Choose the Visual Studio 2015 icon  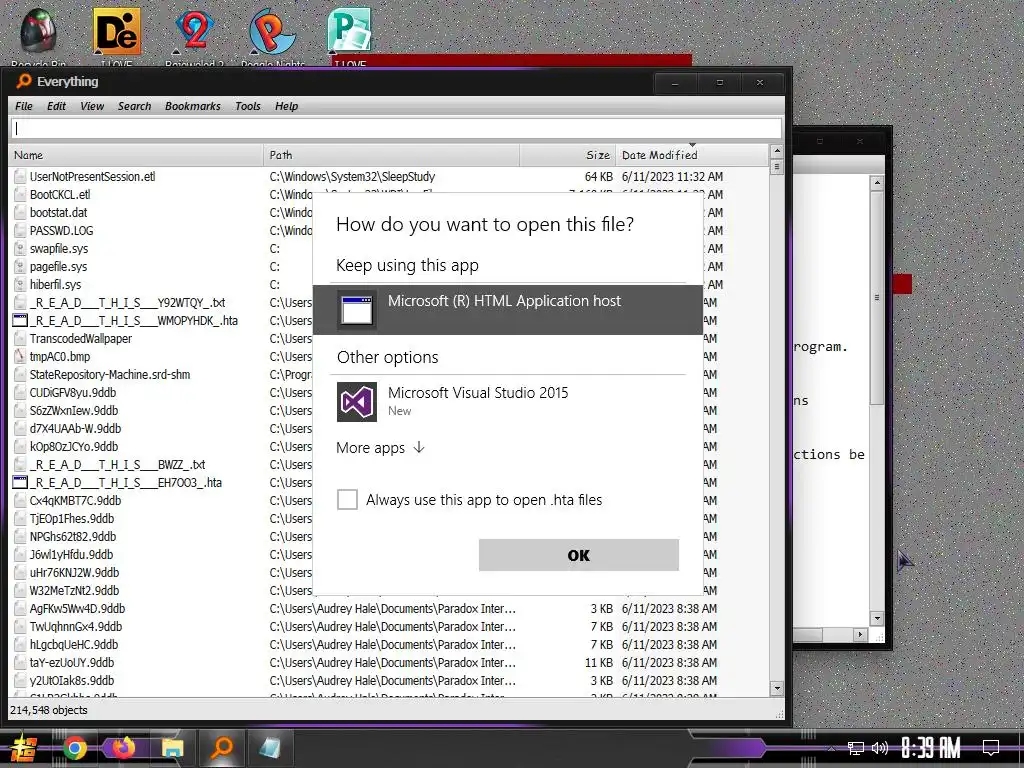click(357, 402)
